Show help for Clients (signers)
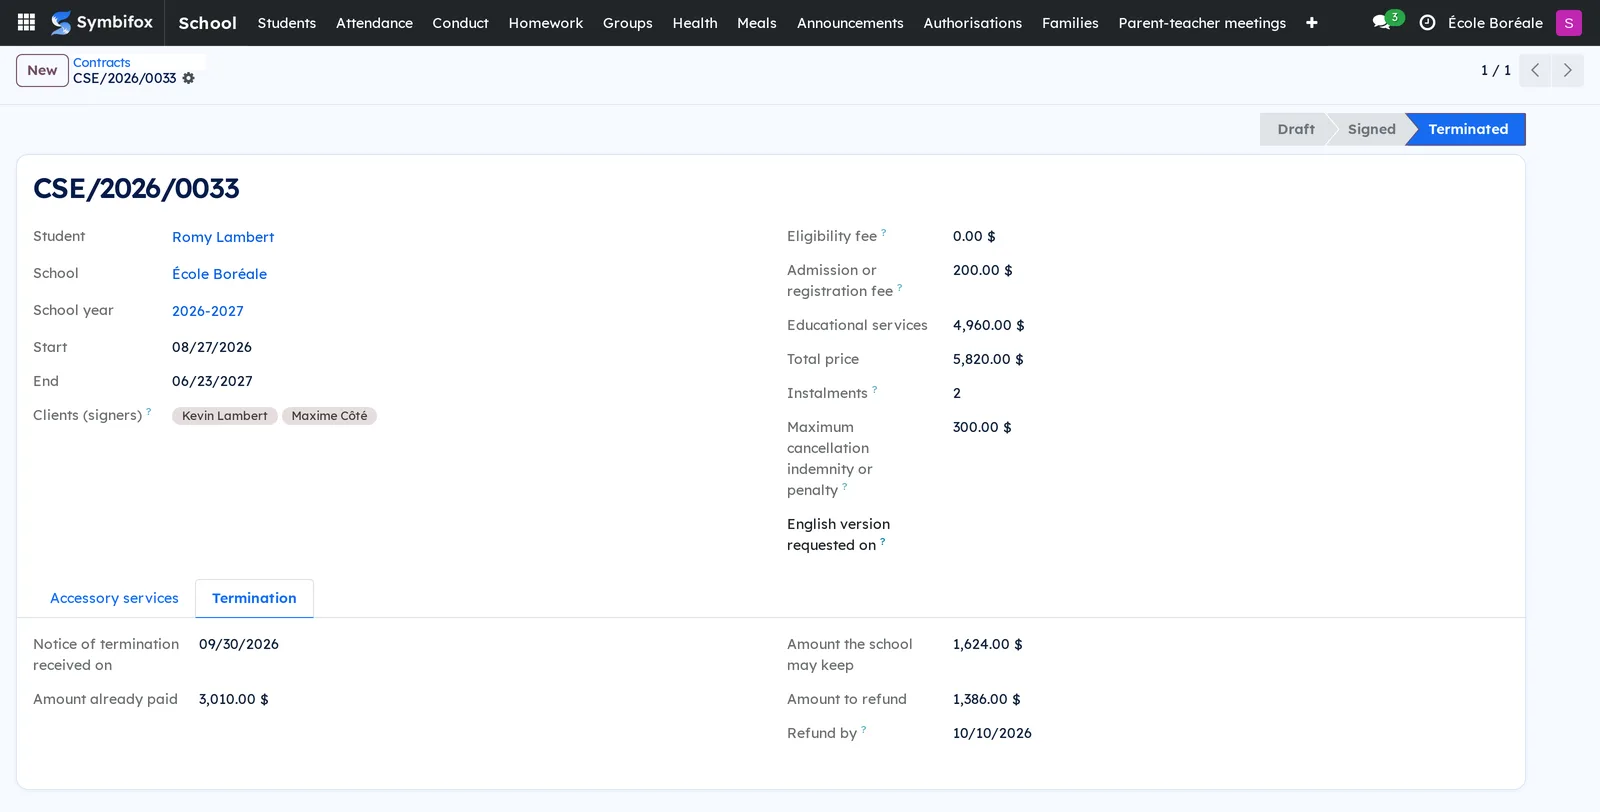 [149, 411]
